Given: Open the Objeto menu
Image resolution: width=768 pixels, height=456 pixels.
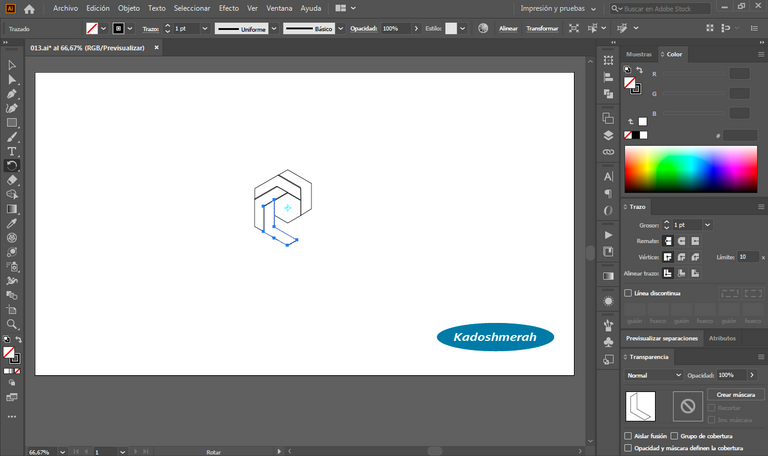Looking at the screenshot, I should [129, 8].
